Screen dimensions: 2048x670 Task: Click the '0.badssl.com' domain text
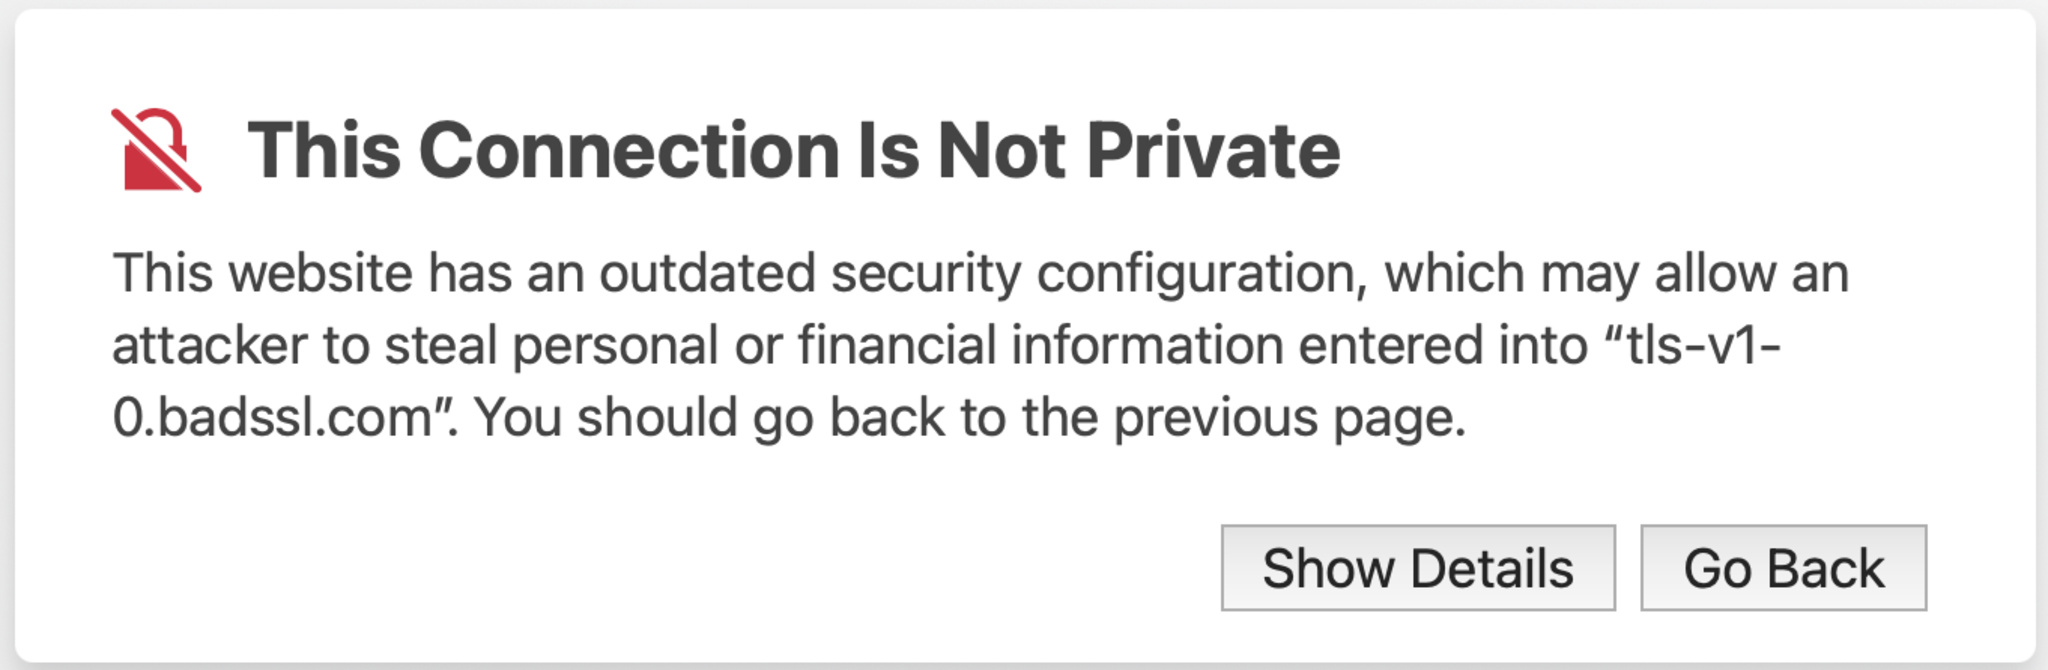coord(272,417)
